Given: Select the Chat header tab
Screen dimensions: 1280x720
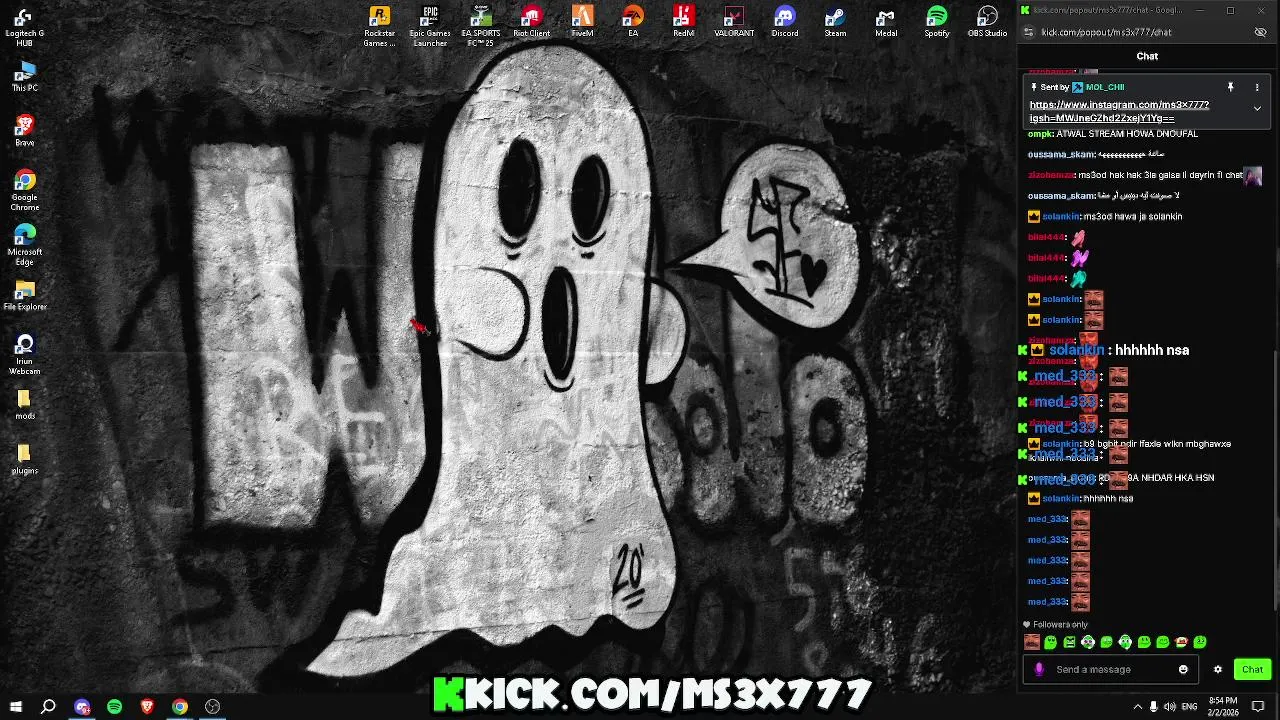Looking at the screenshot, I should [x=1147, y=56].
